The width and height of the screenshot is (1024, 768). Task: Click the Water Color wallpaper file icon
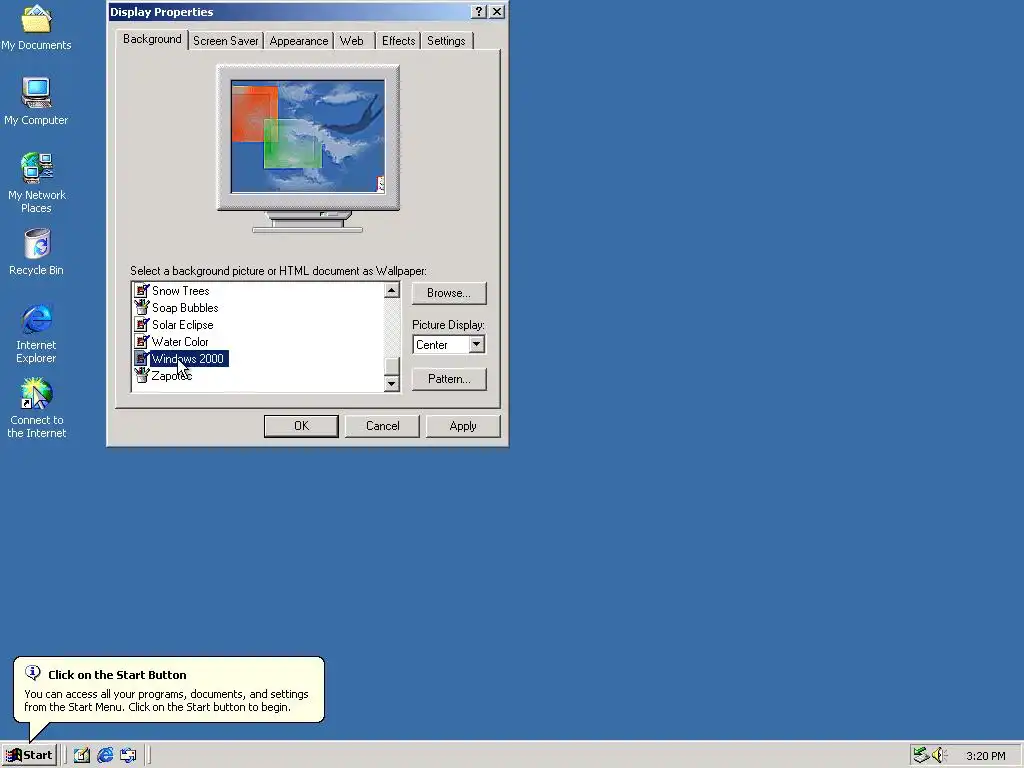click(142, 342)
